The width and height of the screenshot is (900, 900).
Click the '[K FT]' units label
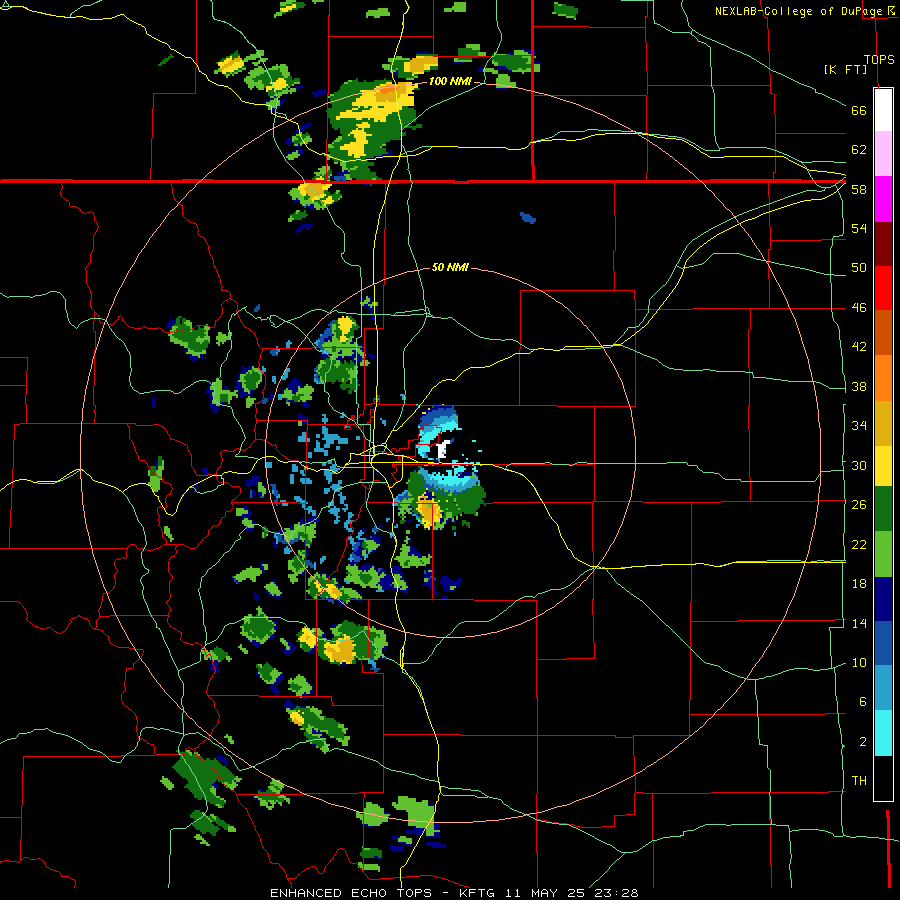tap(845, 69)
